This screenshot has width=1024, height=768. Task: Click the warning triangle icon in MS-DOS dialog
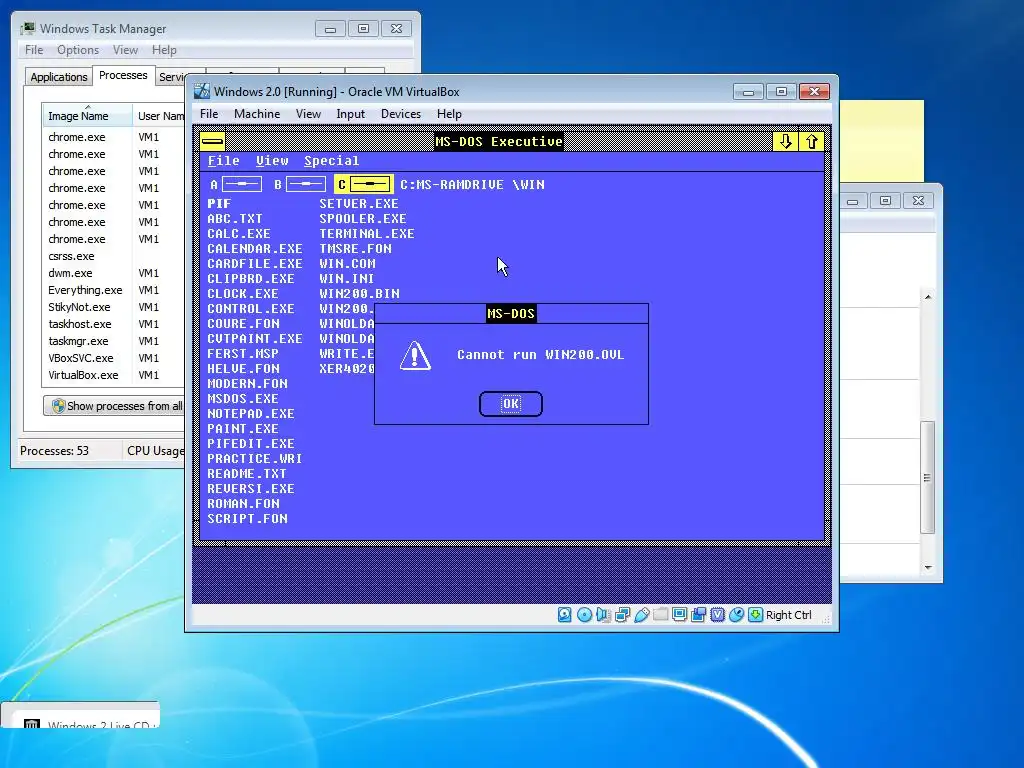[x=415, y=355]
